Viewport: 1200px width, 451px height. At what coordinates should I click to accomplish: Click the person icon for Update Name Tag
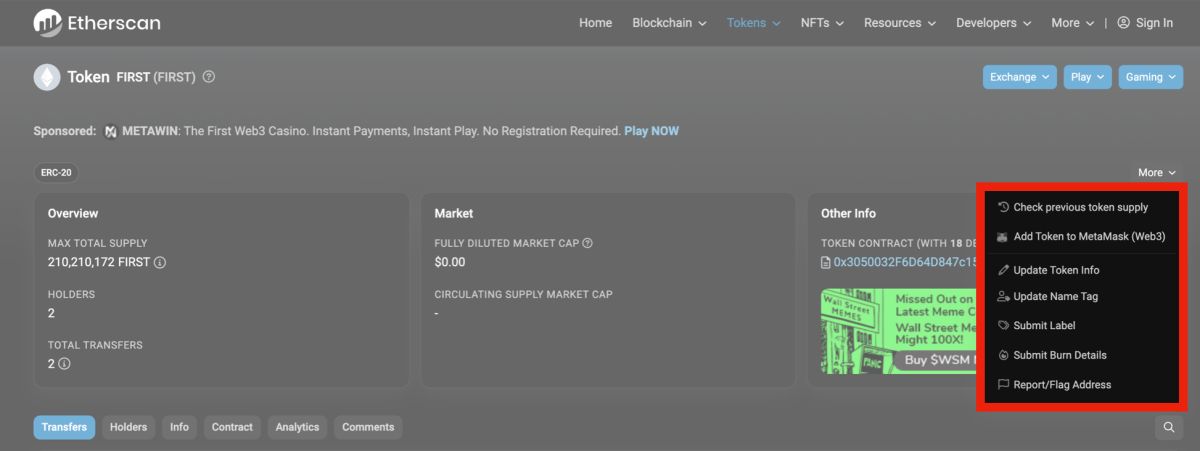click(x=1004, y=296)
